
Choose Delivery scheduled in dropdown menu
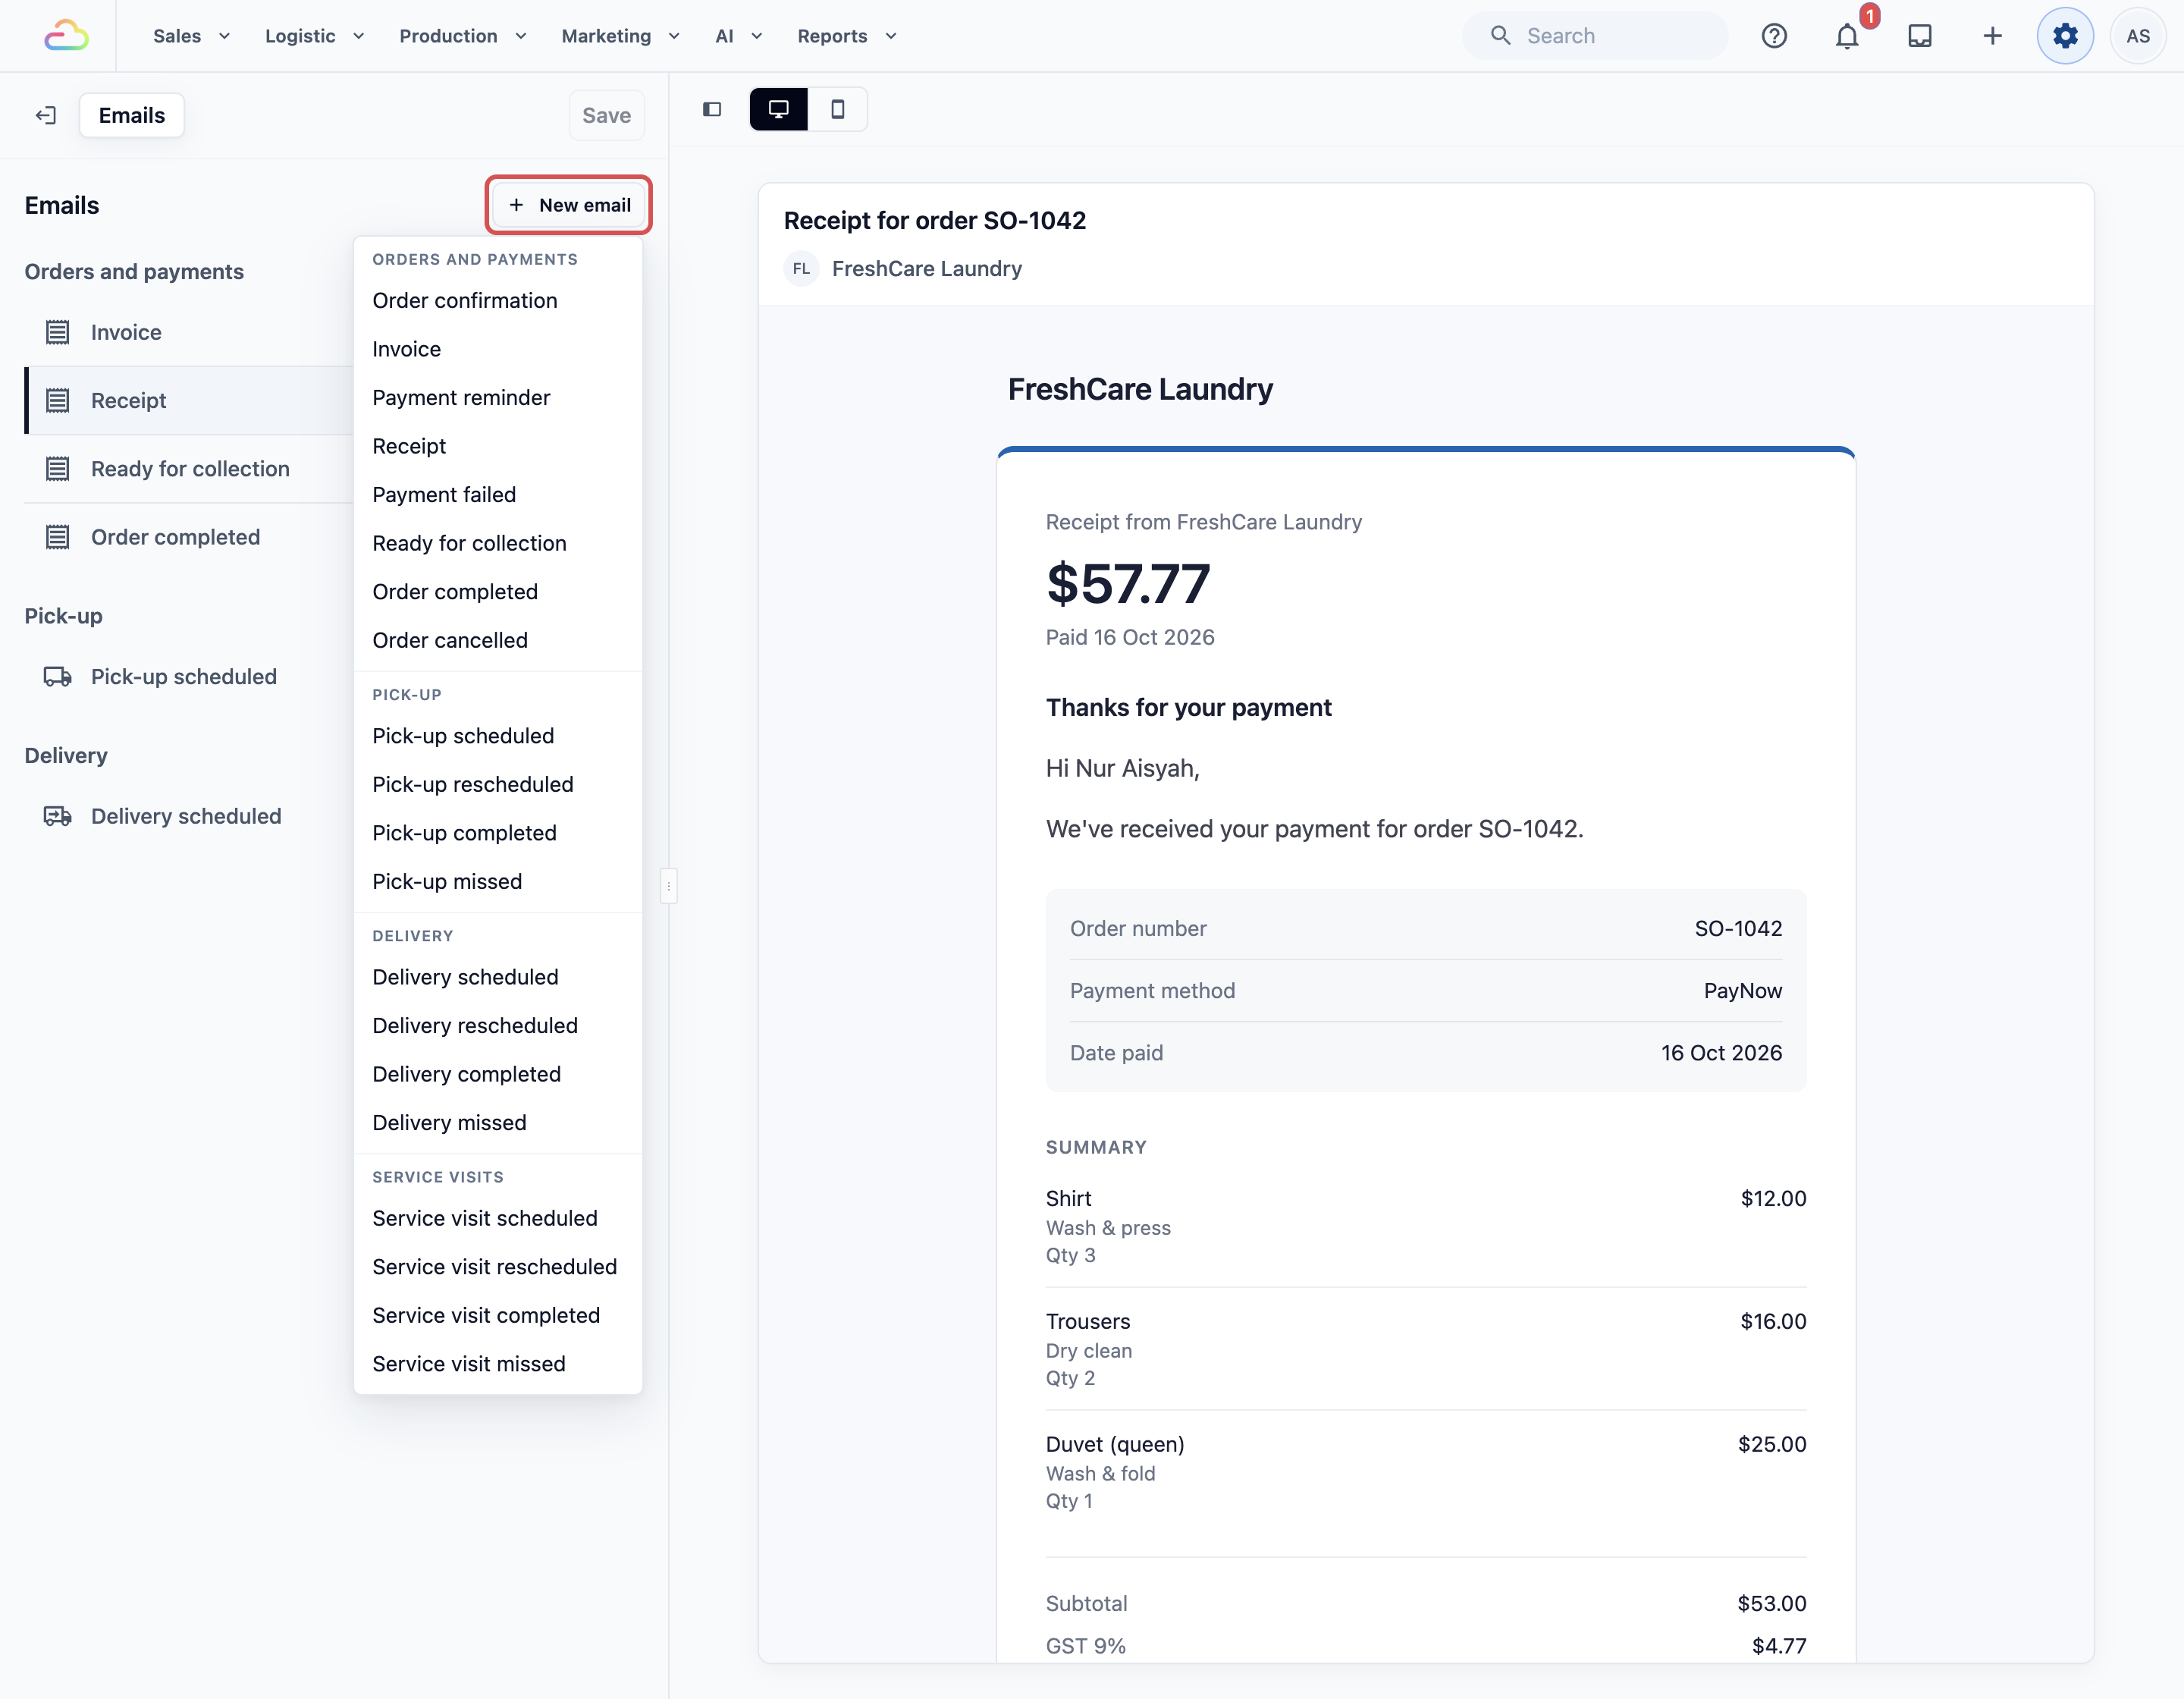coord(498,977)
